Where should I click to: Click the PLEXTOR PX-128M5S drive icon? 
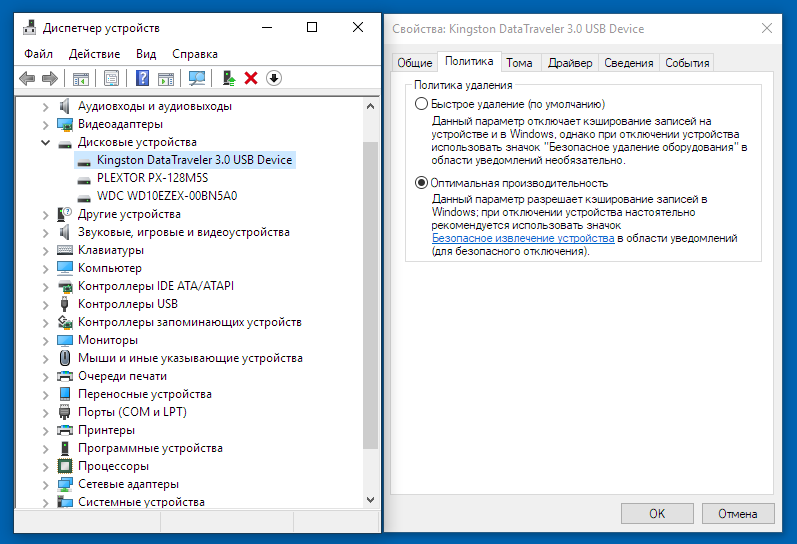84,179
